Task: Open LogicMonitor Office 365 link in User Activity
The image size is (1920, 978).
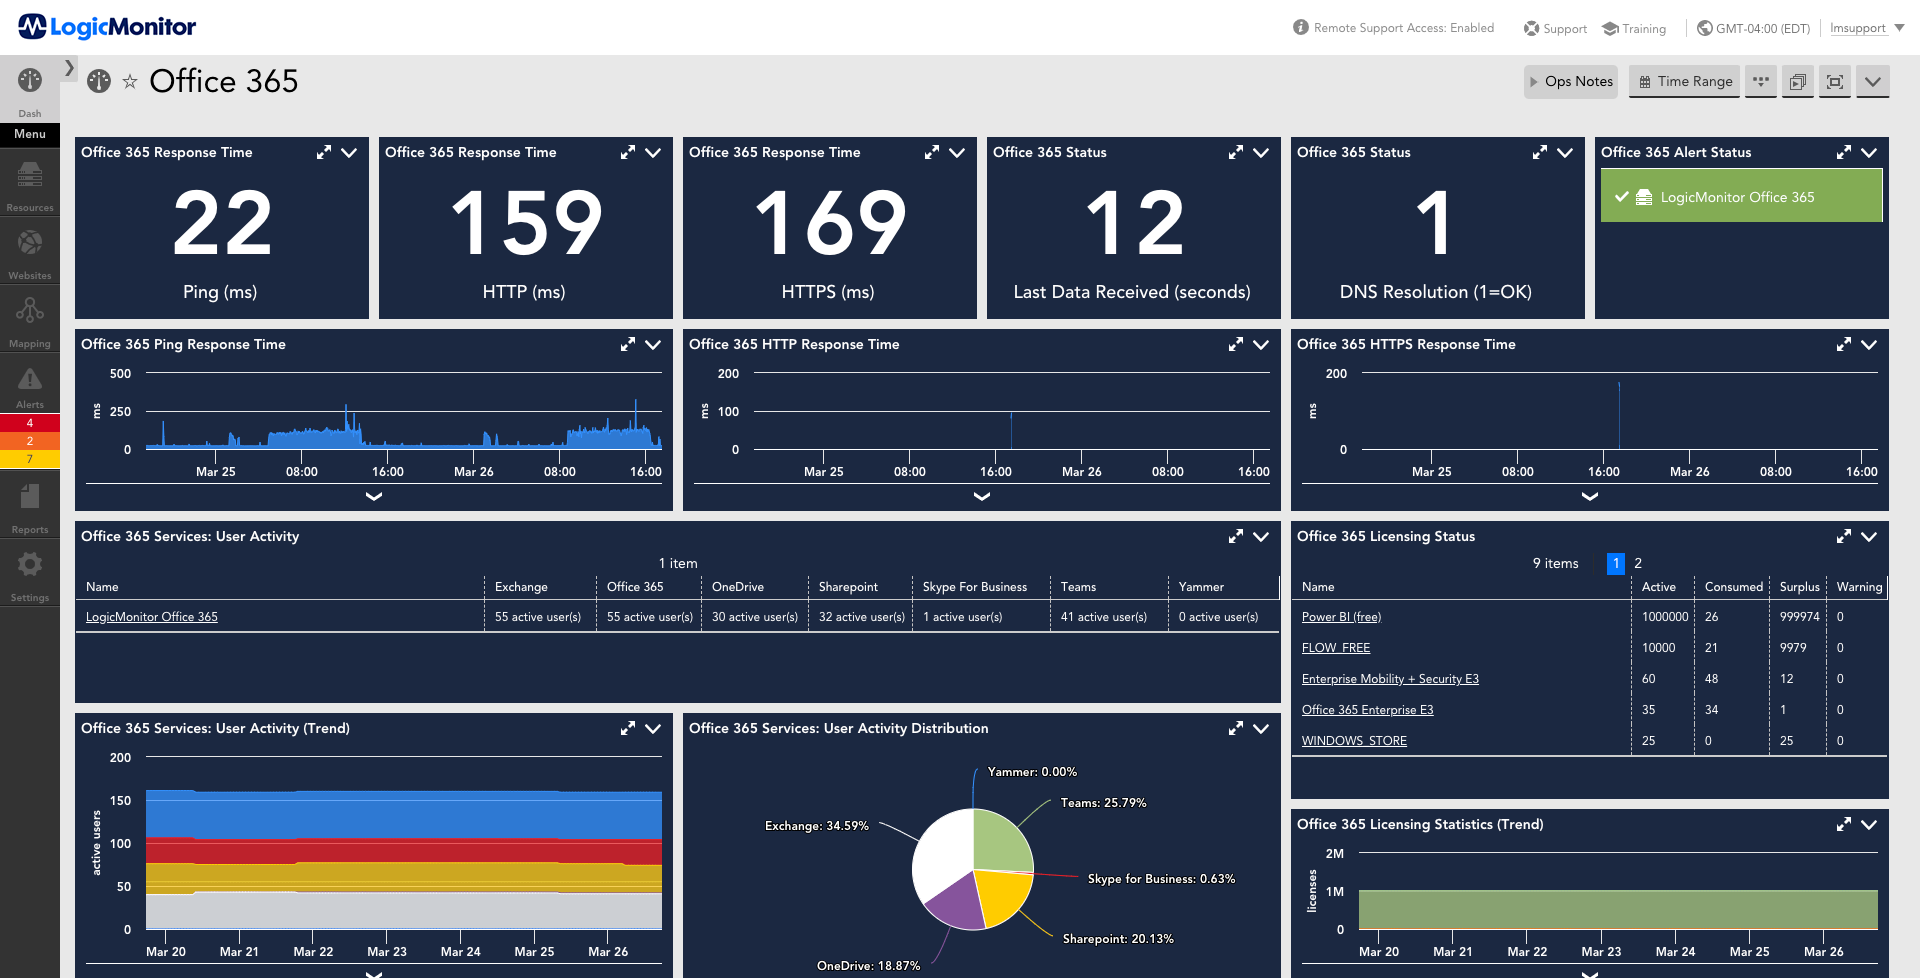Action: (152, 617)
